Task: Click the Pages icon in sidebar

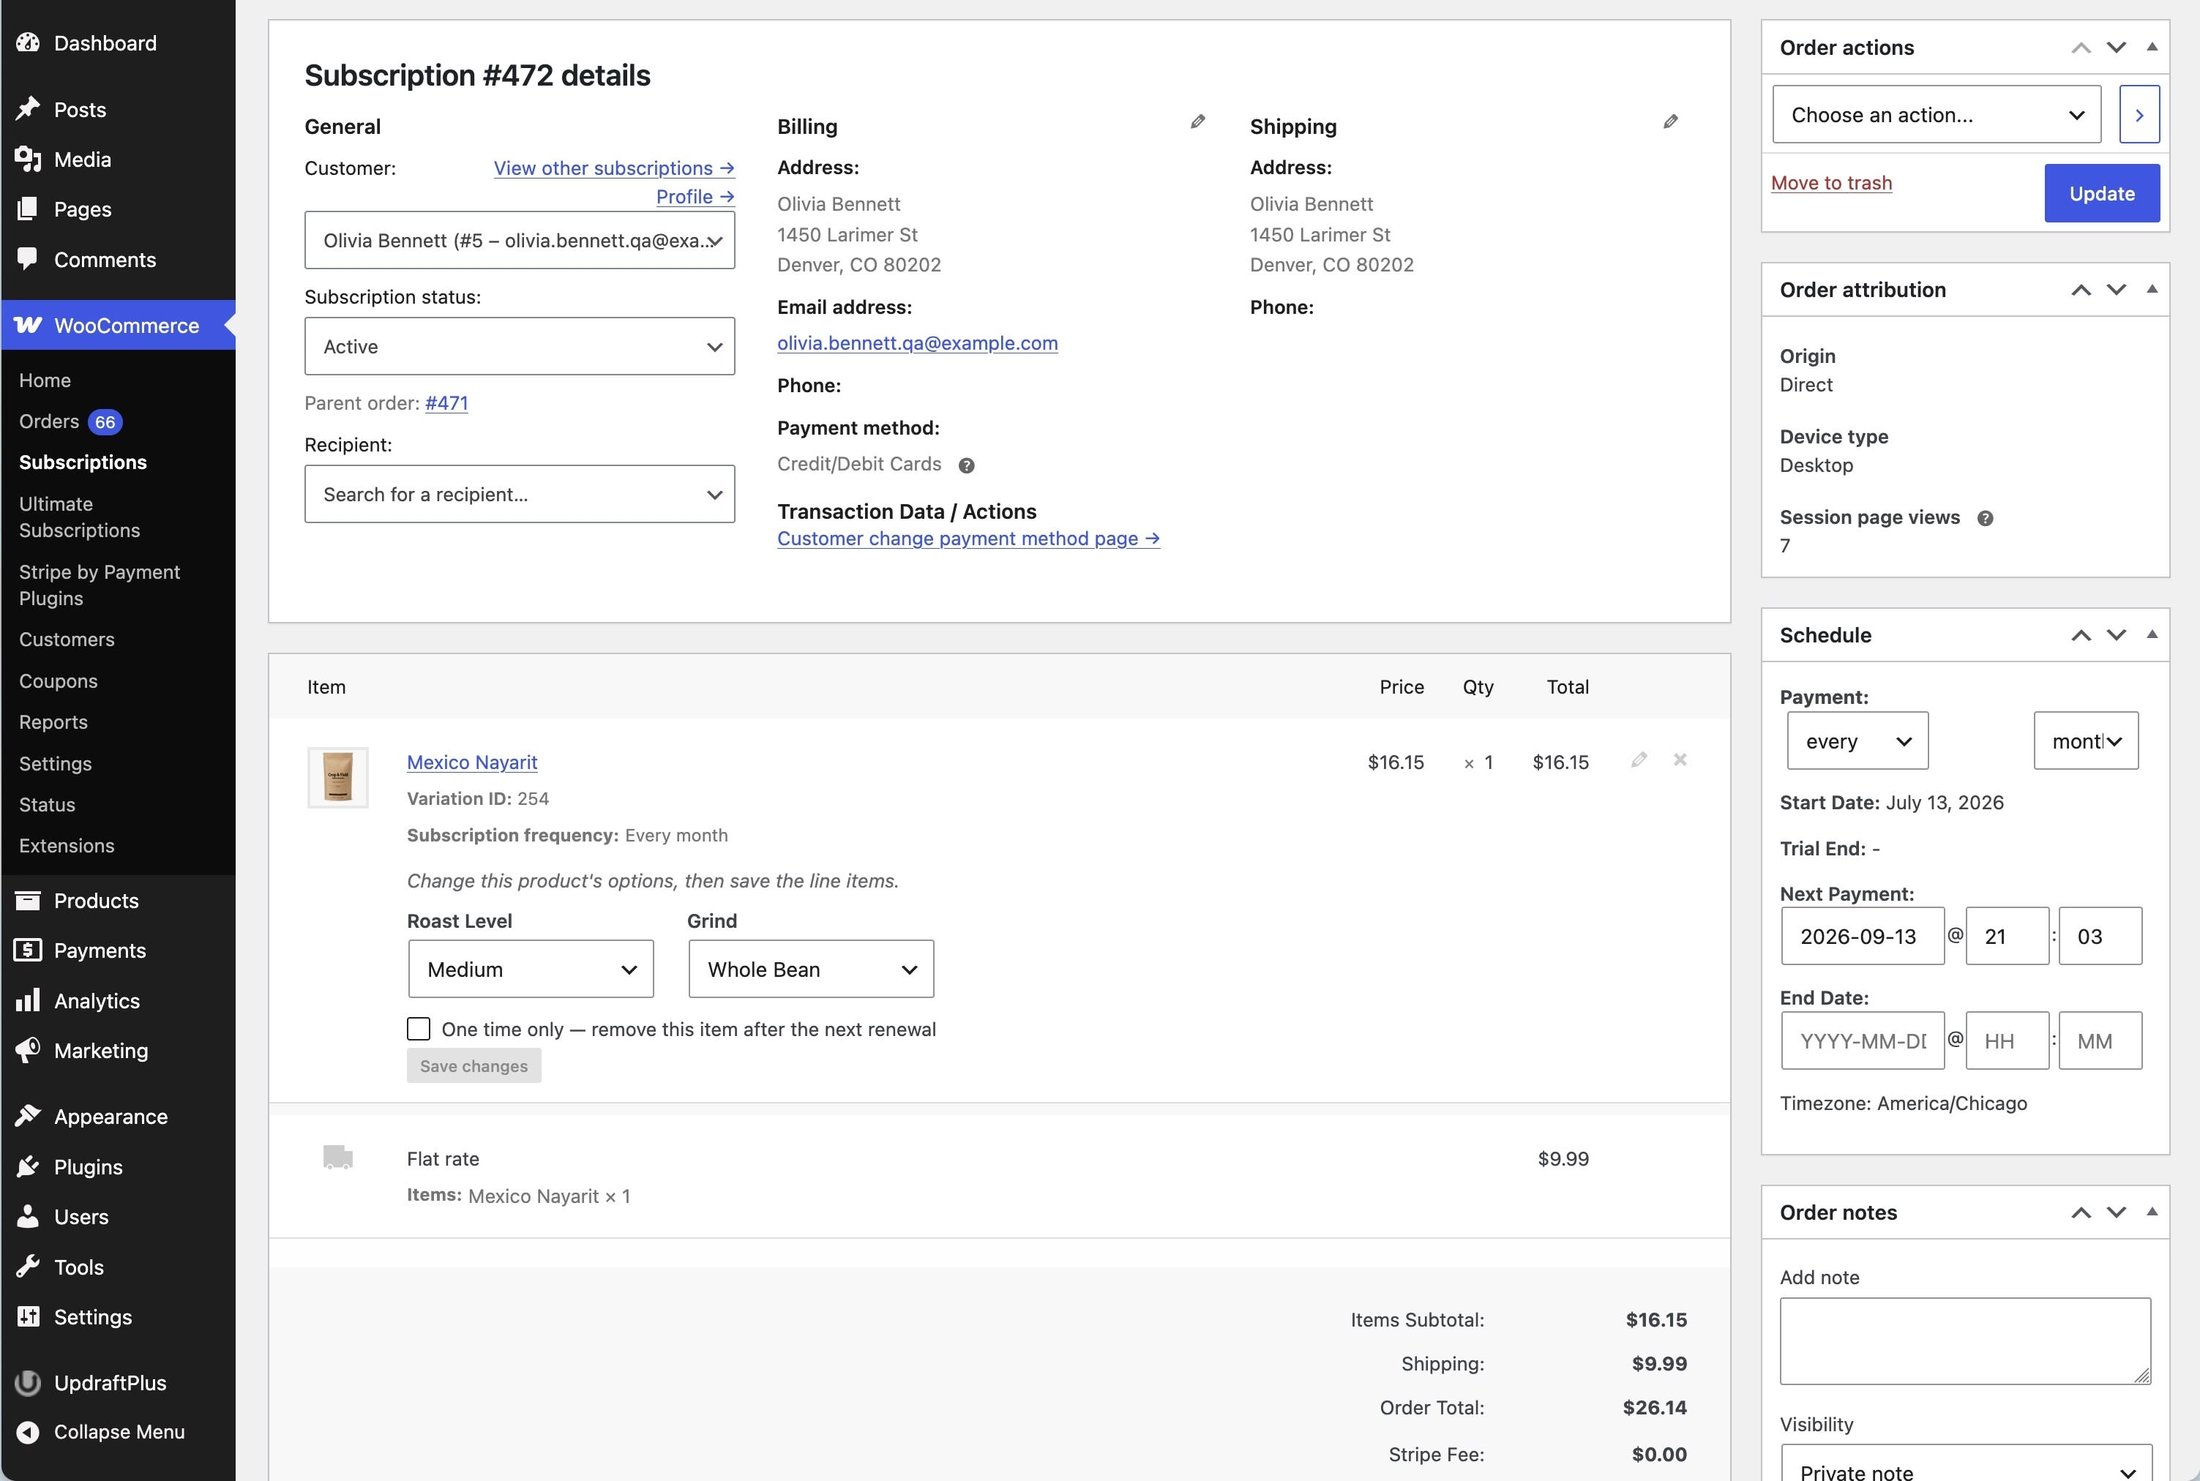Action: pyautogui.click(x=28, y=209)
